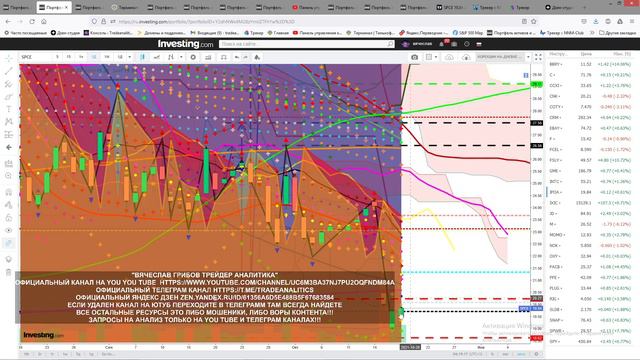
Task: Open the time interval dropdown arrow
Action: [129, 57]
